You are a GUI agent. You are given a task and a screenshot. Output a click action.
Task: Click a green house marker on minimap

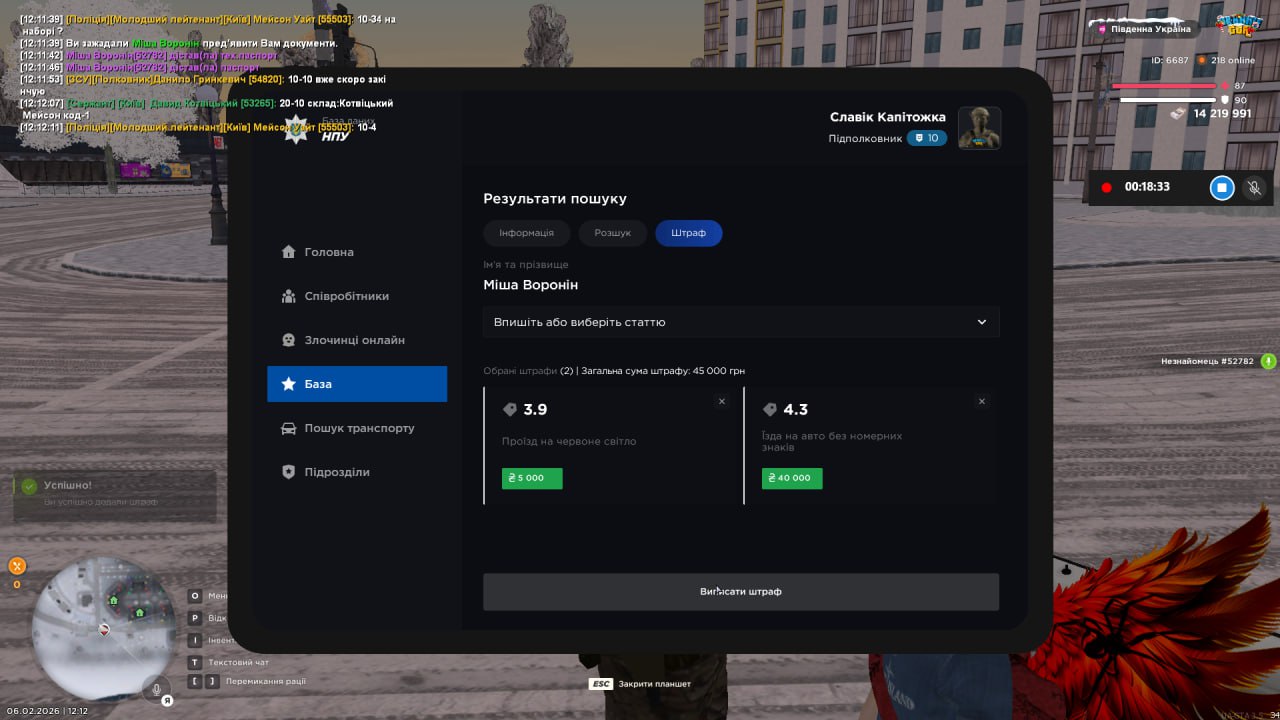[x=113, y=600]
